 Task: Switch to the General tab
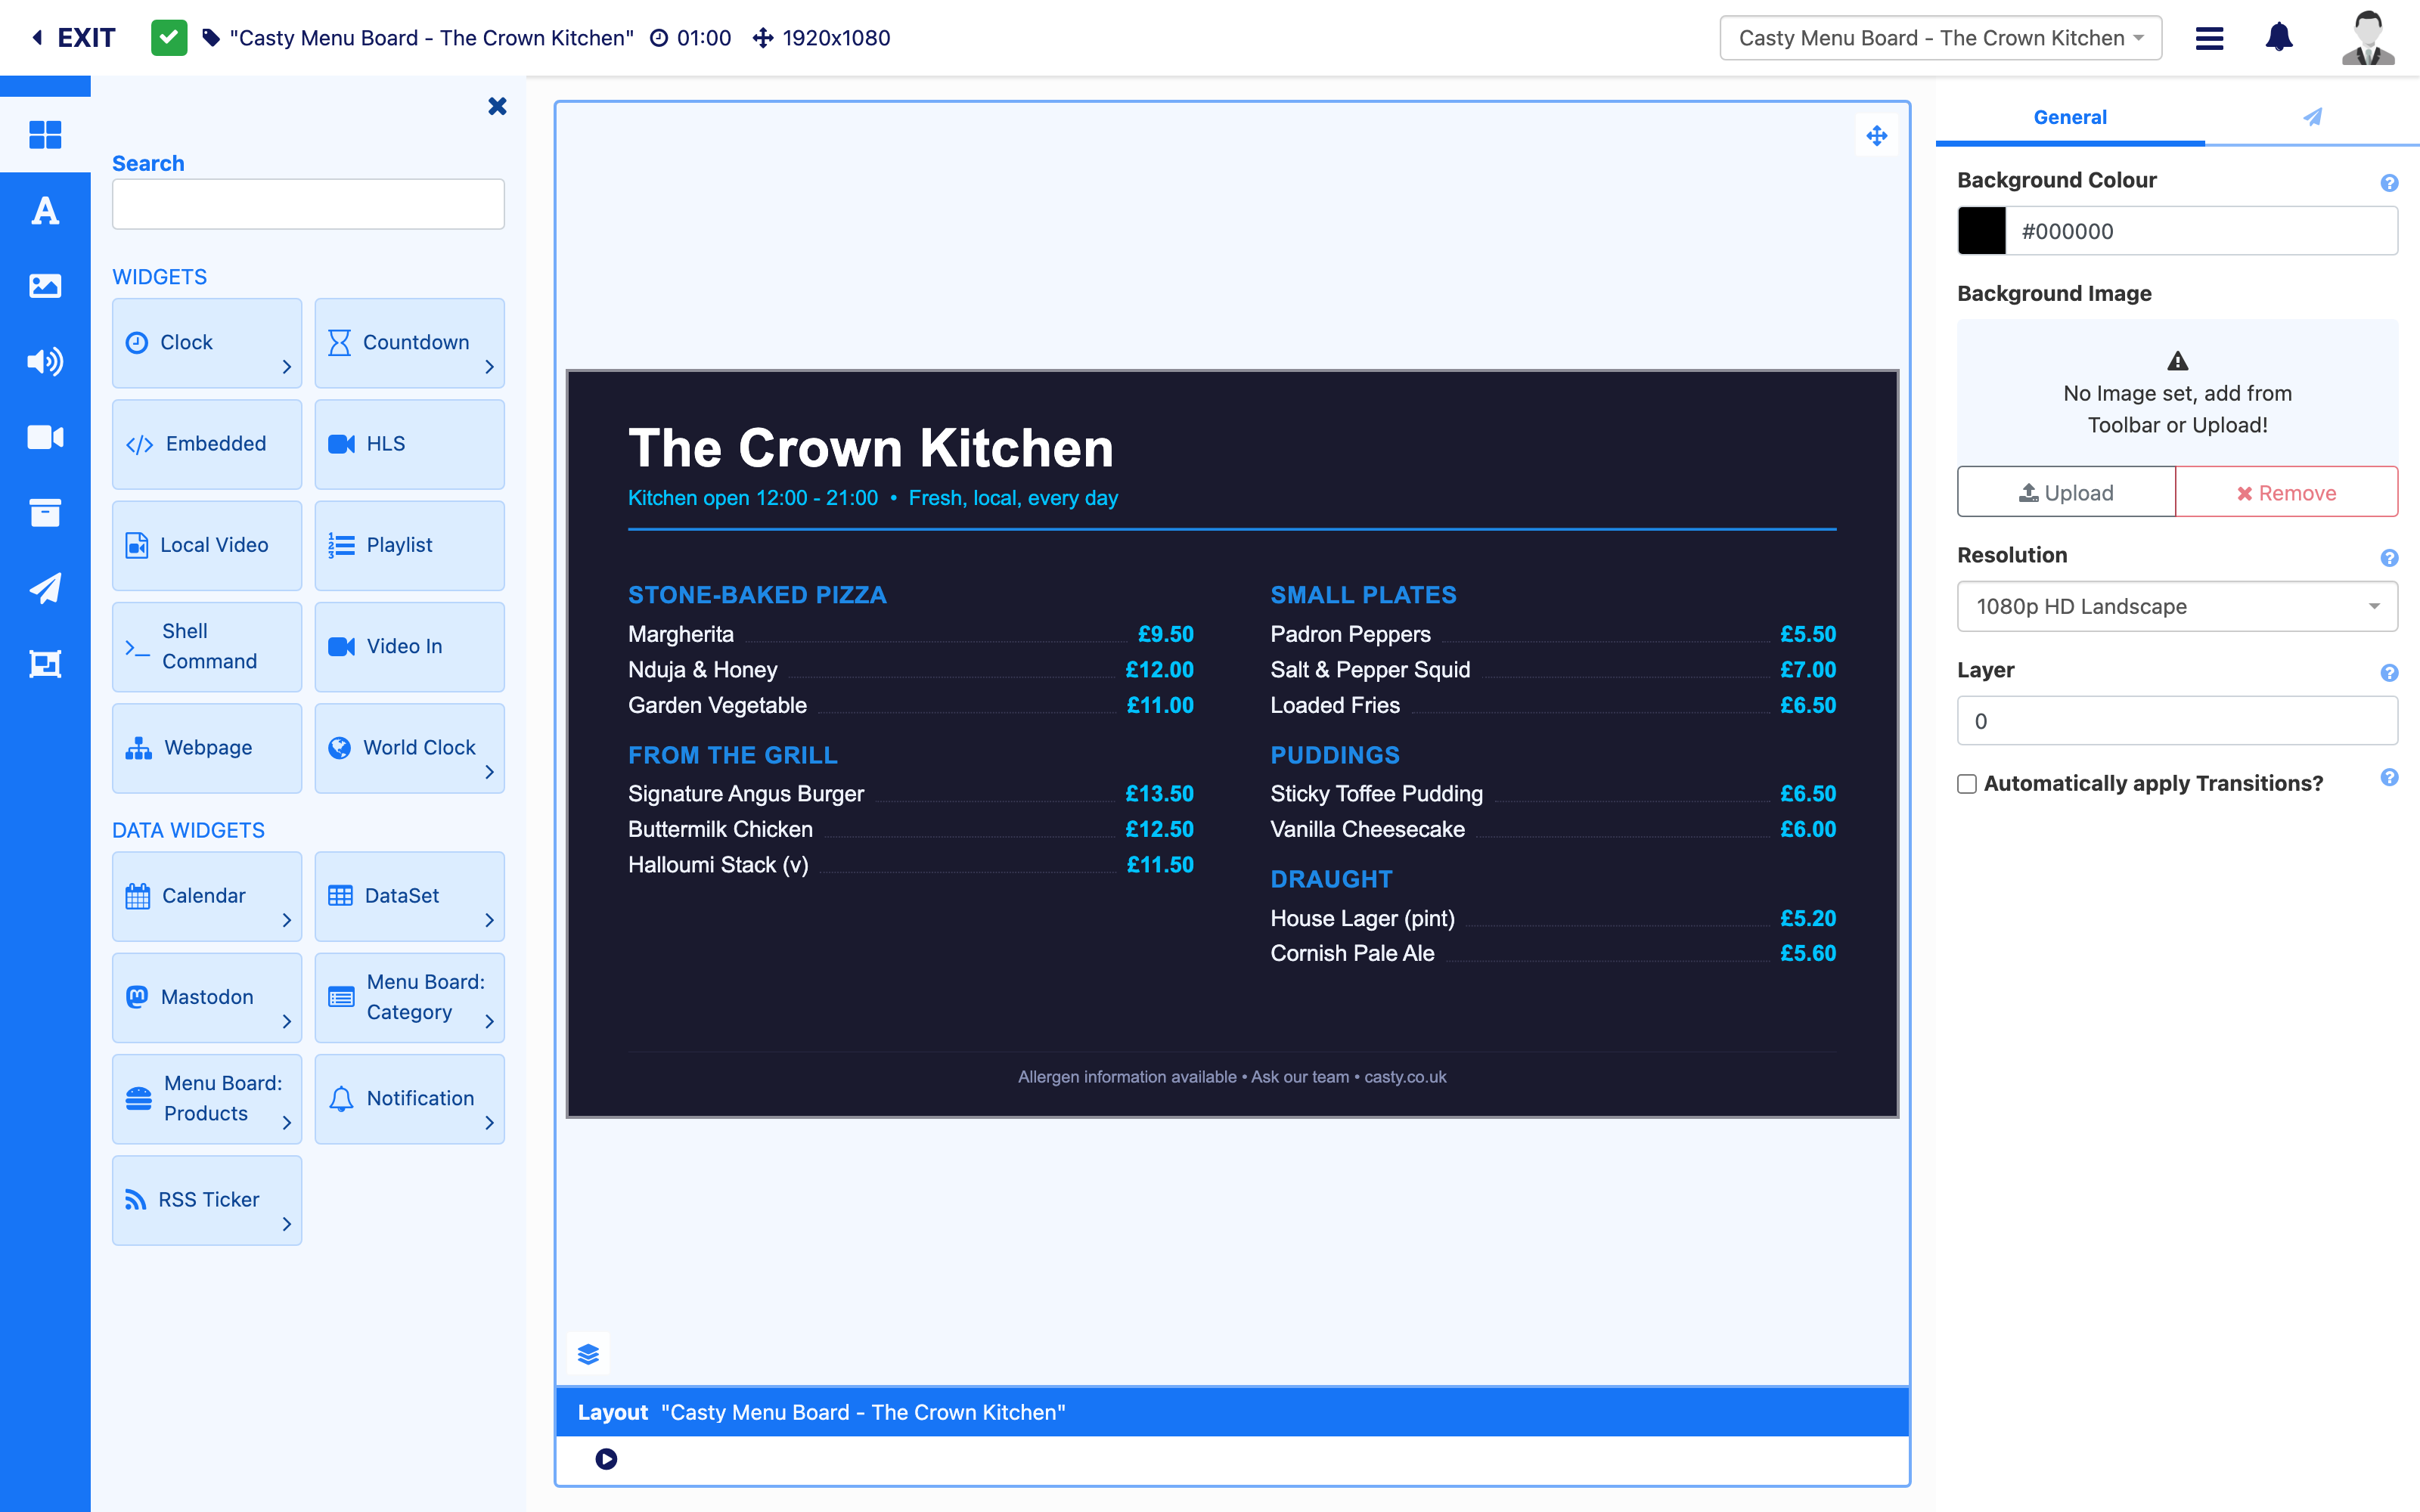[x=2070, y=118]
